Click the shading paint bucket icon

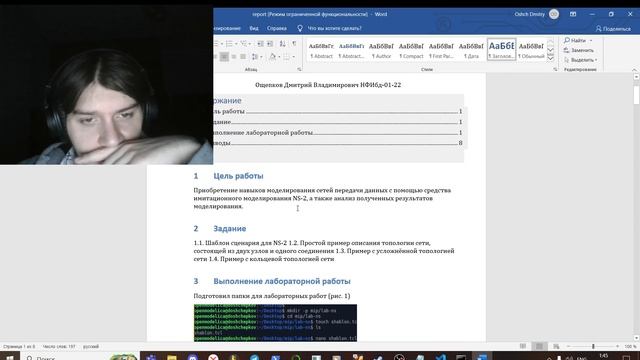[x=273, y=56]
